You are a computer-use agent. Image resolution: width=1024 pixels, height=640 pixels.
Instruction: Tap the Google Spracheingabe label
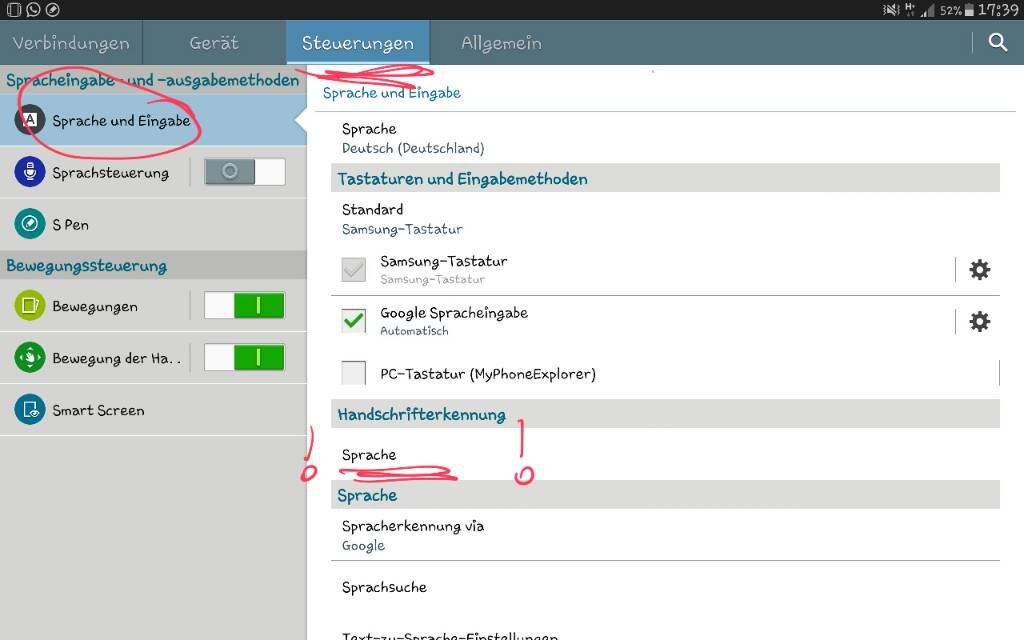[454, 313]
